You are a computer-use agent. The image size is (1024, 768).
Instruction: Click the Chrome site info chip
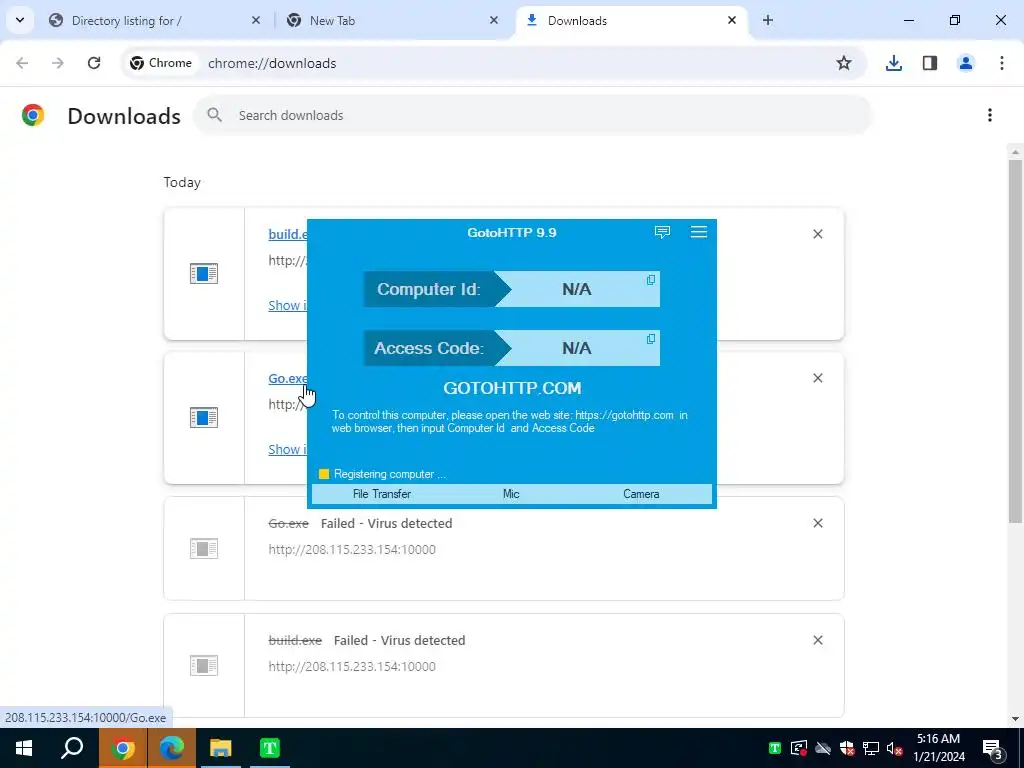pyautogui.click(x=161, y=63)
